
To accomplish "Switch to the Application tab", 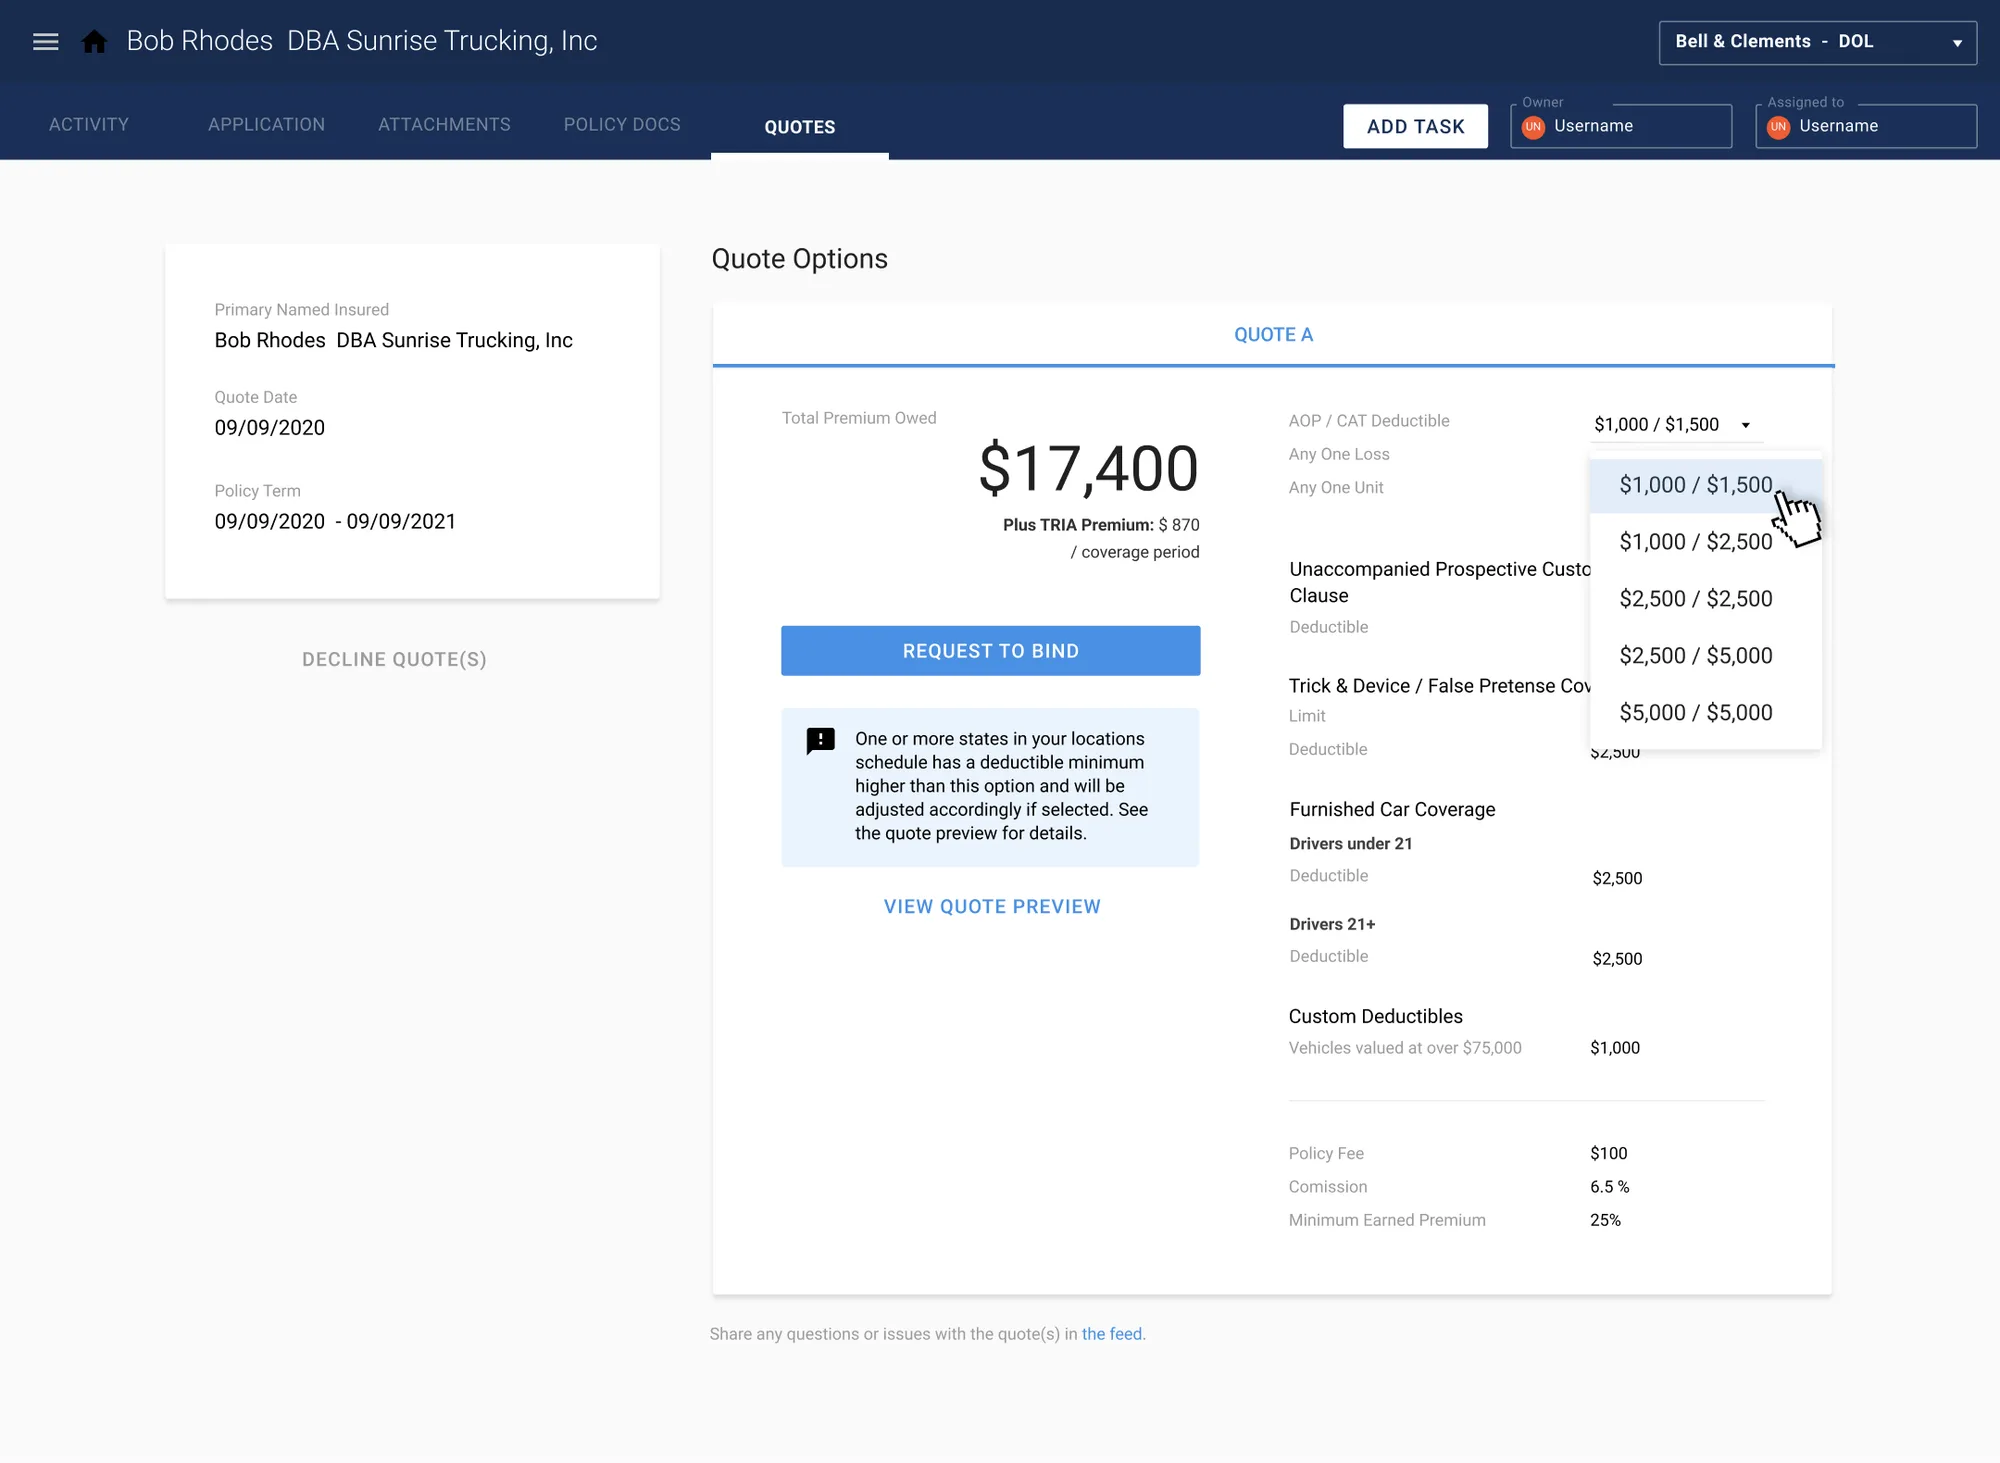I will click(x=267, y=124).
